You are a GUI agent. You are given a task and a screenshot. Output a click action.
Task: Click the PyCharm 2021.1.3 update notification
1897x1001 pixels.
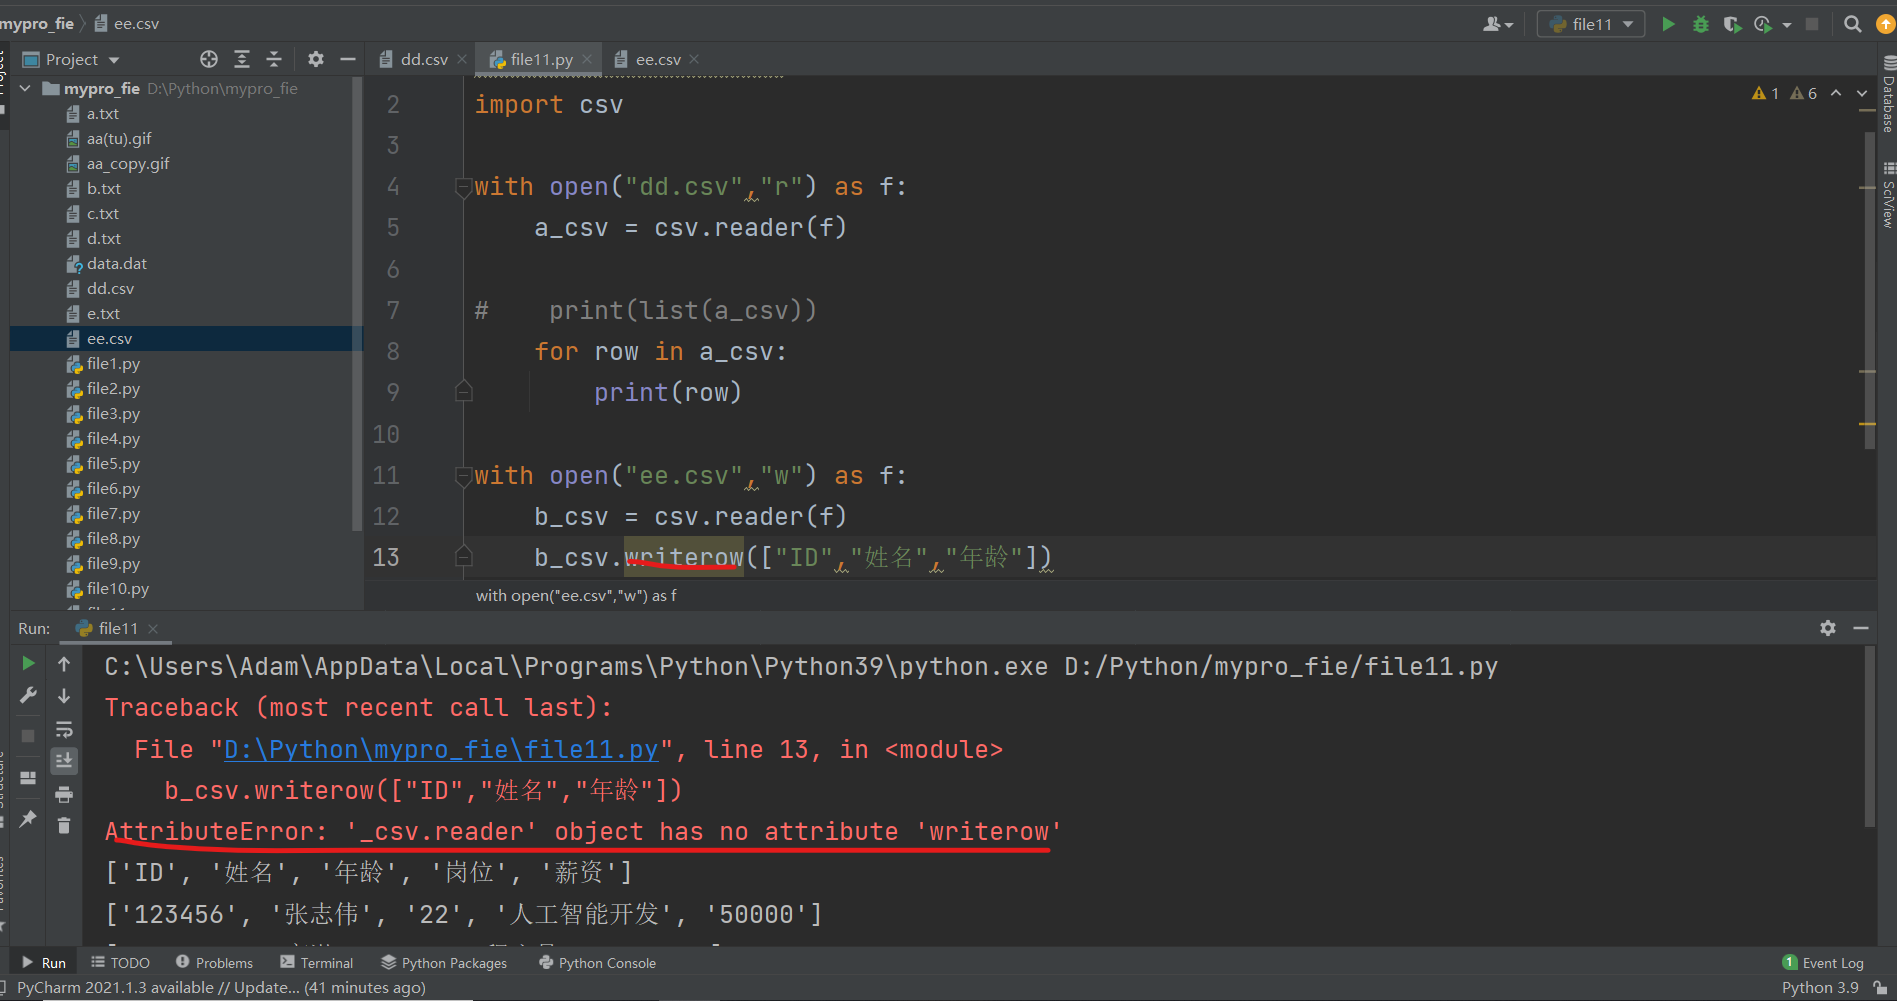point(221,987)
